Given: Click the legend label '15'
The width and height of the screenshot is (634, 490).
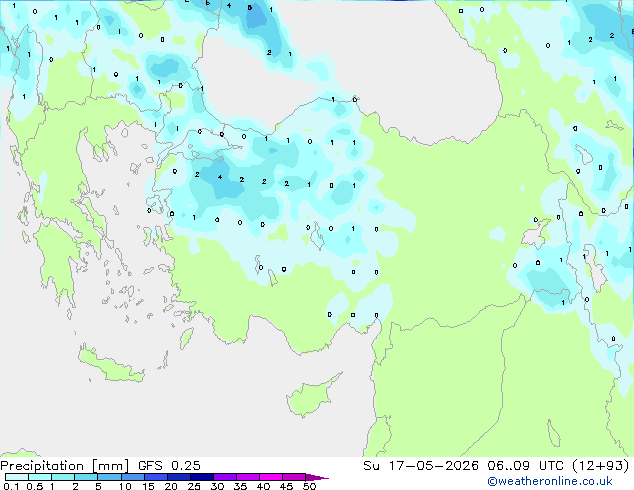Looking at the screenshot, I should 148,486.
